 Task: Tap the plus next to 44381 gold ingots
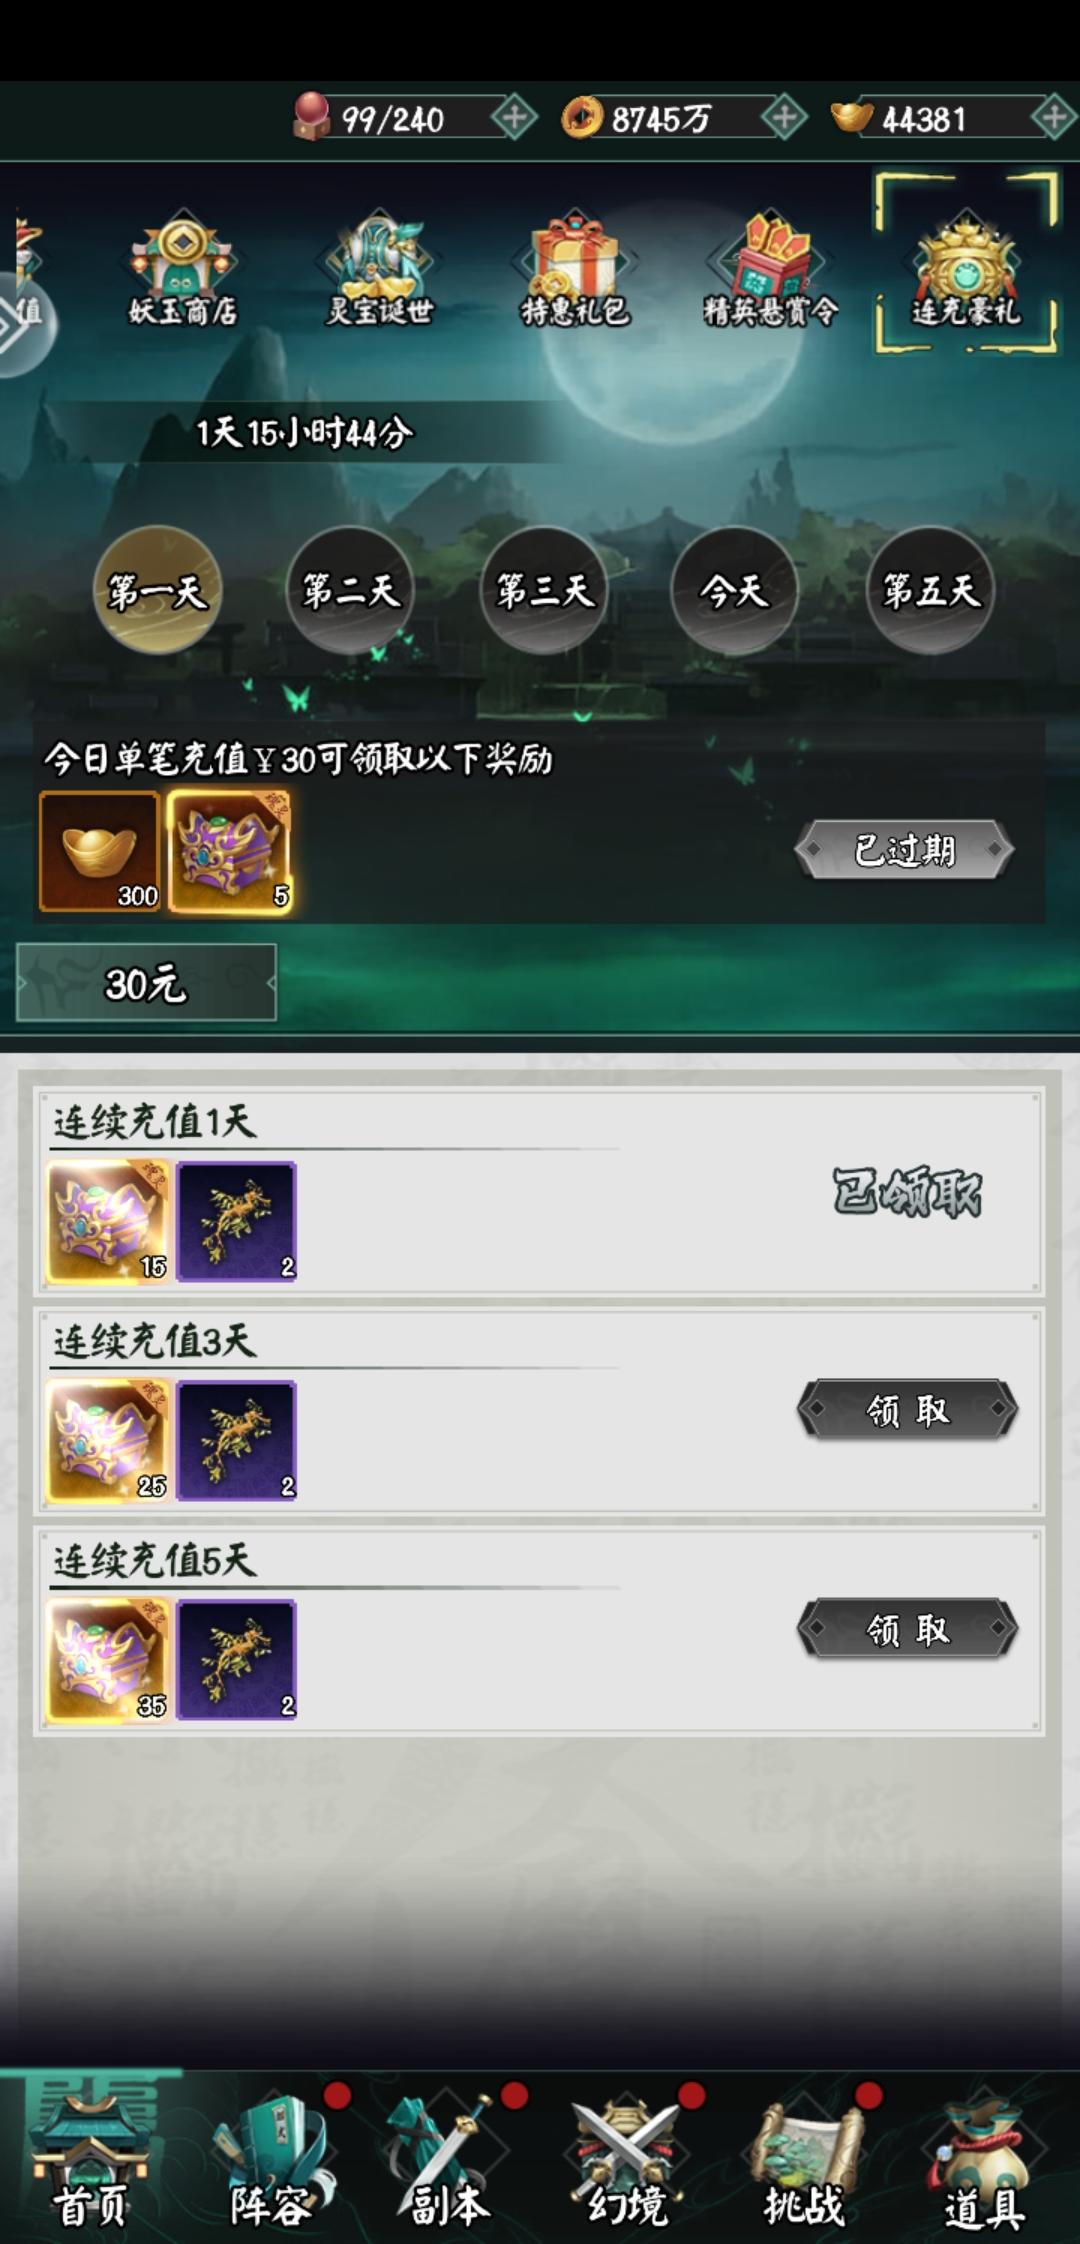[x=1054, y=118]
